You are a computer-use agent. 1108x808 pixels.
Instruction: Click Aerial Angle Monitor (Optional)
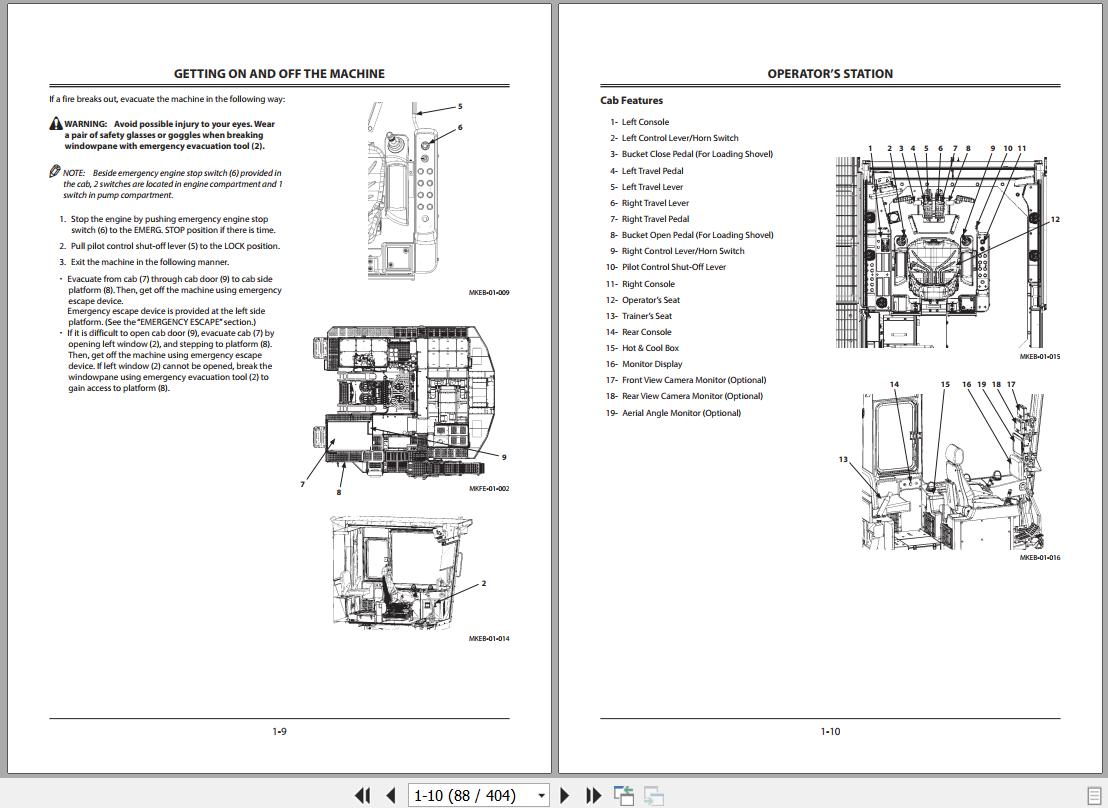pos(673,413)
